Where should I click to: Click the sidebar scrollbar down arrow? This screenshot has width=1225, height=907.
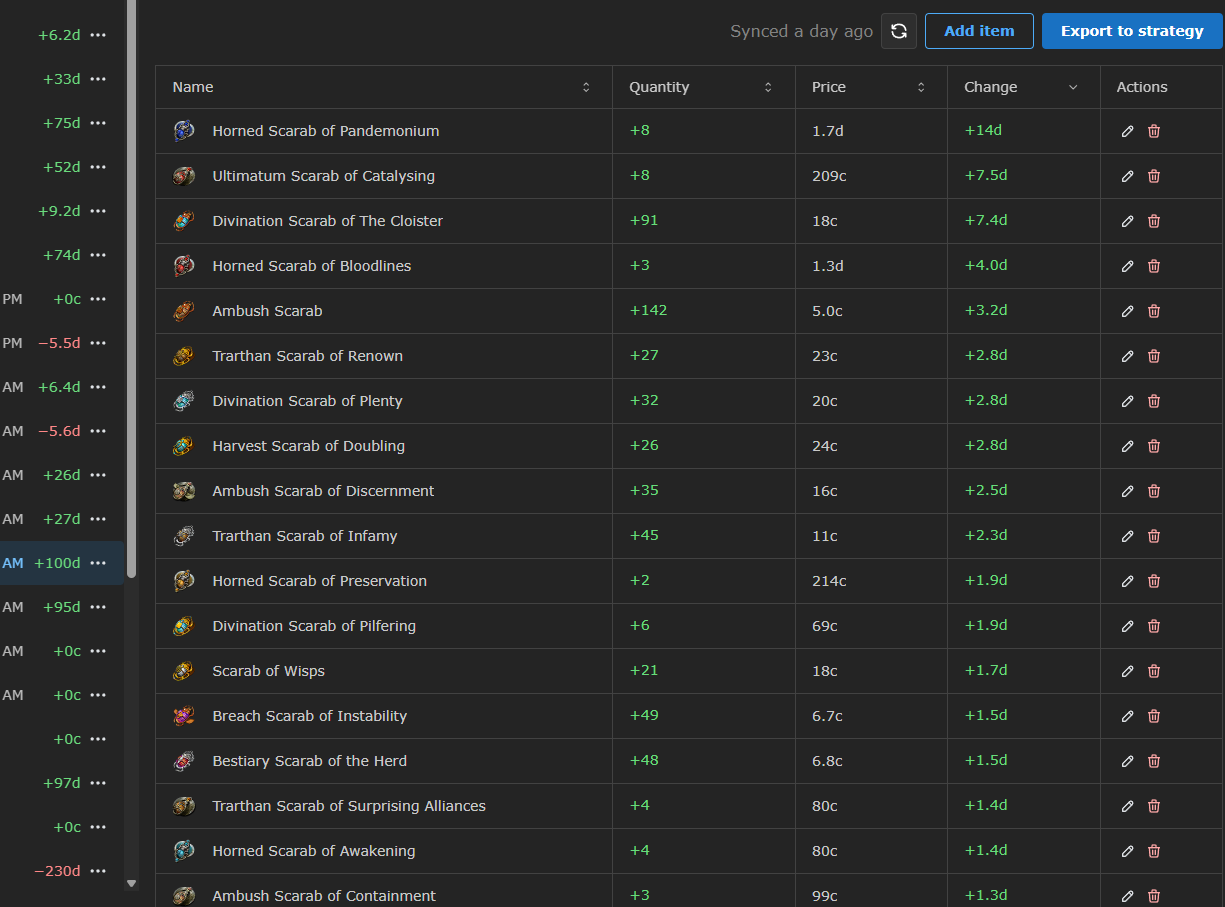point(131,883)
